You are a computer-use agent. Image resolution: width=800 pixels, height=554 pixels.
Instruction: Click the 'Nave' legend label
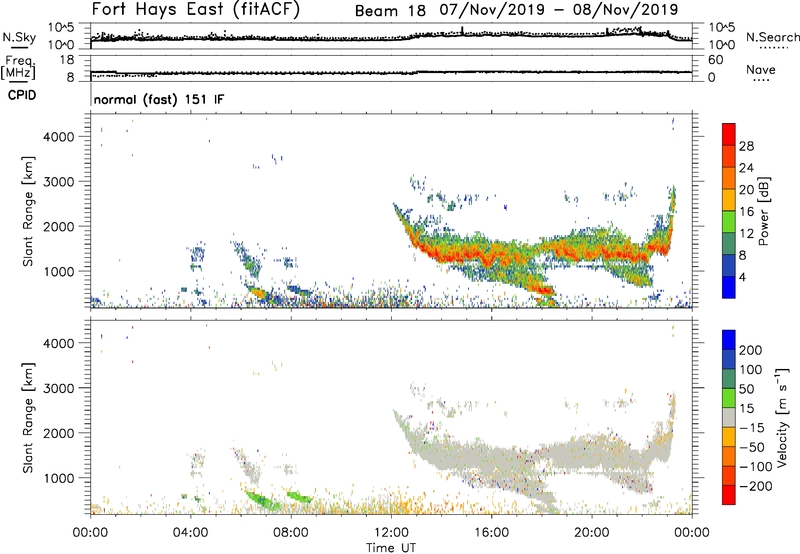click(761, 70)
